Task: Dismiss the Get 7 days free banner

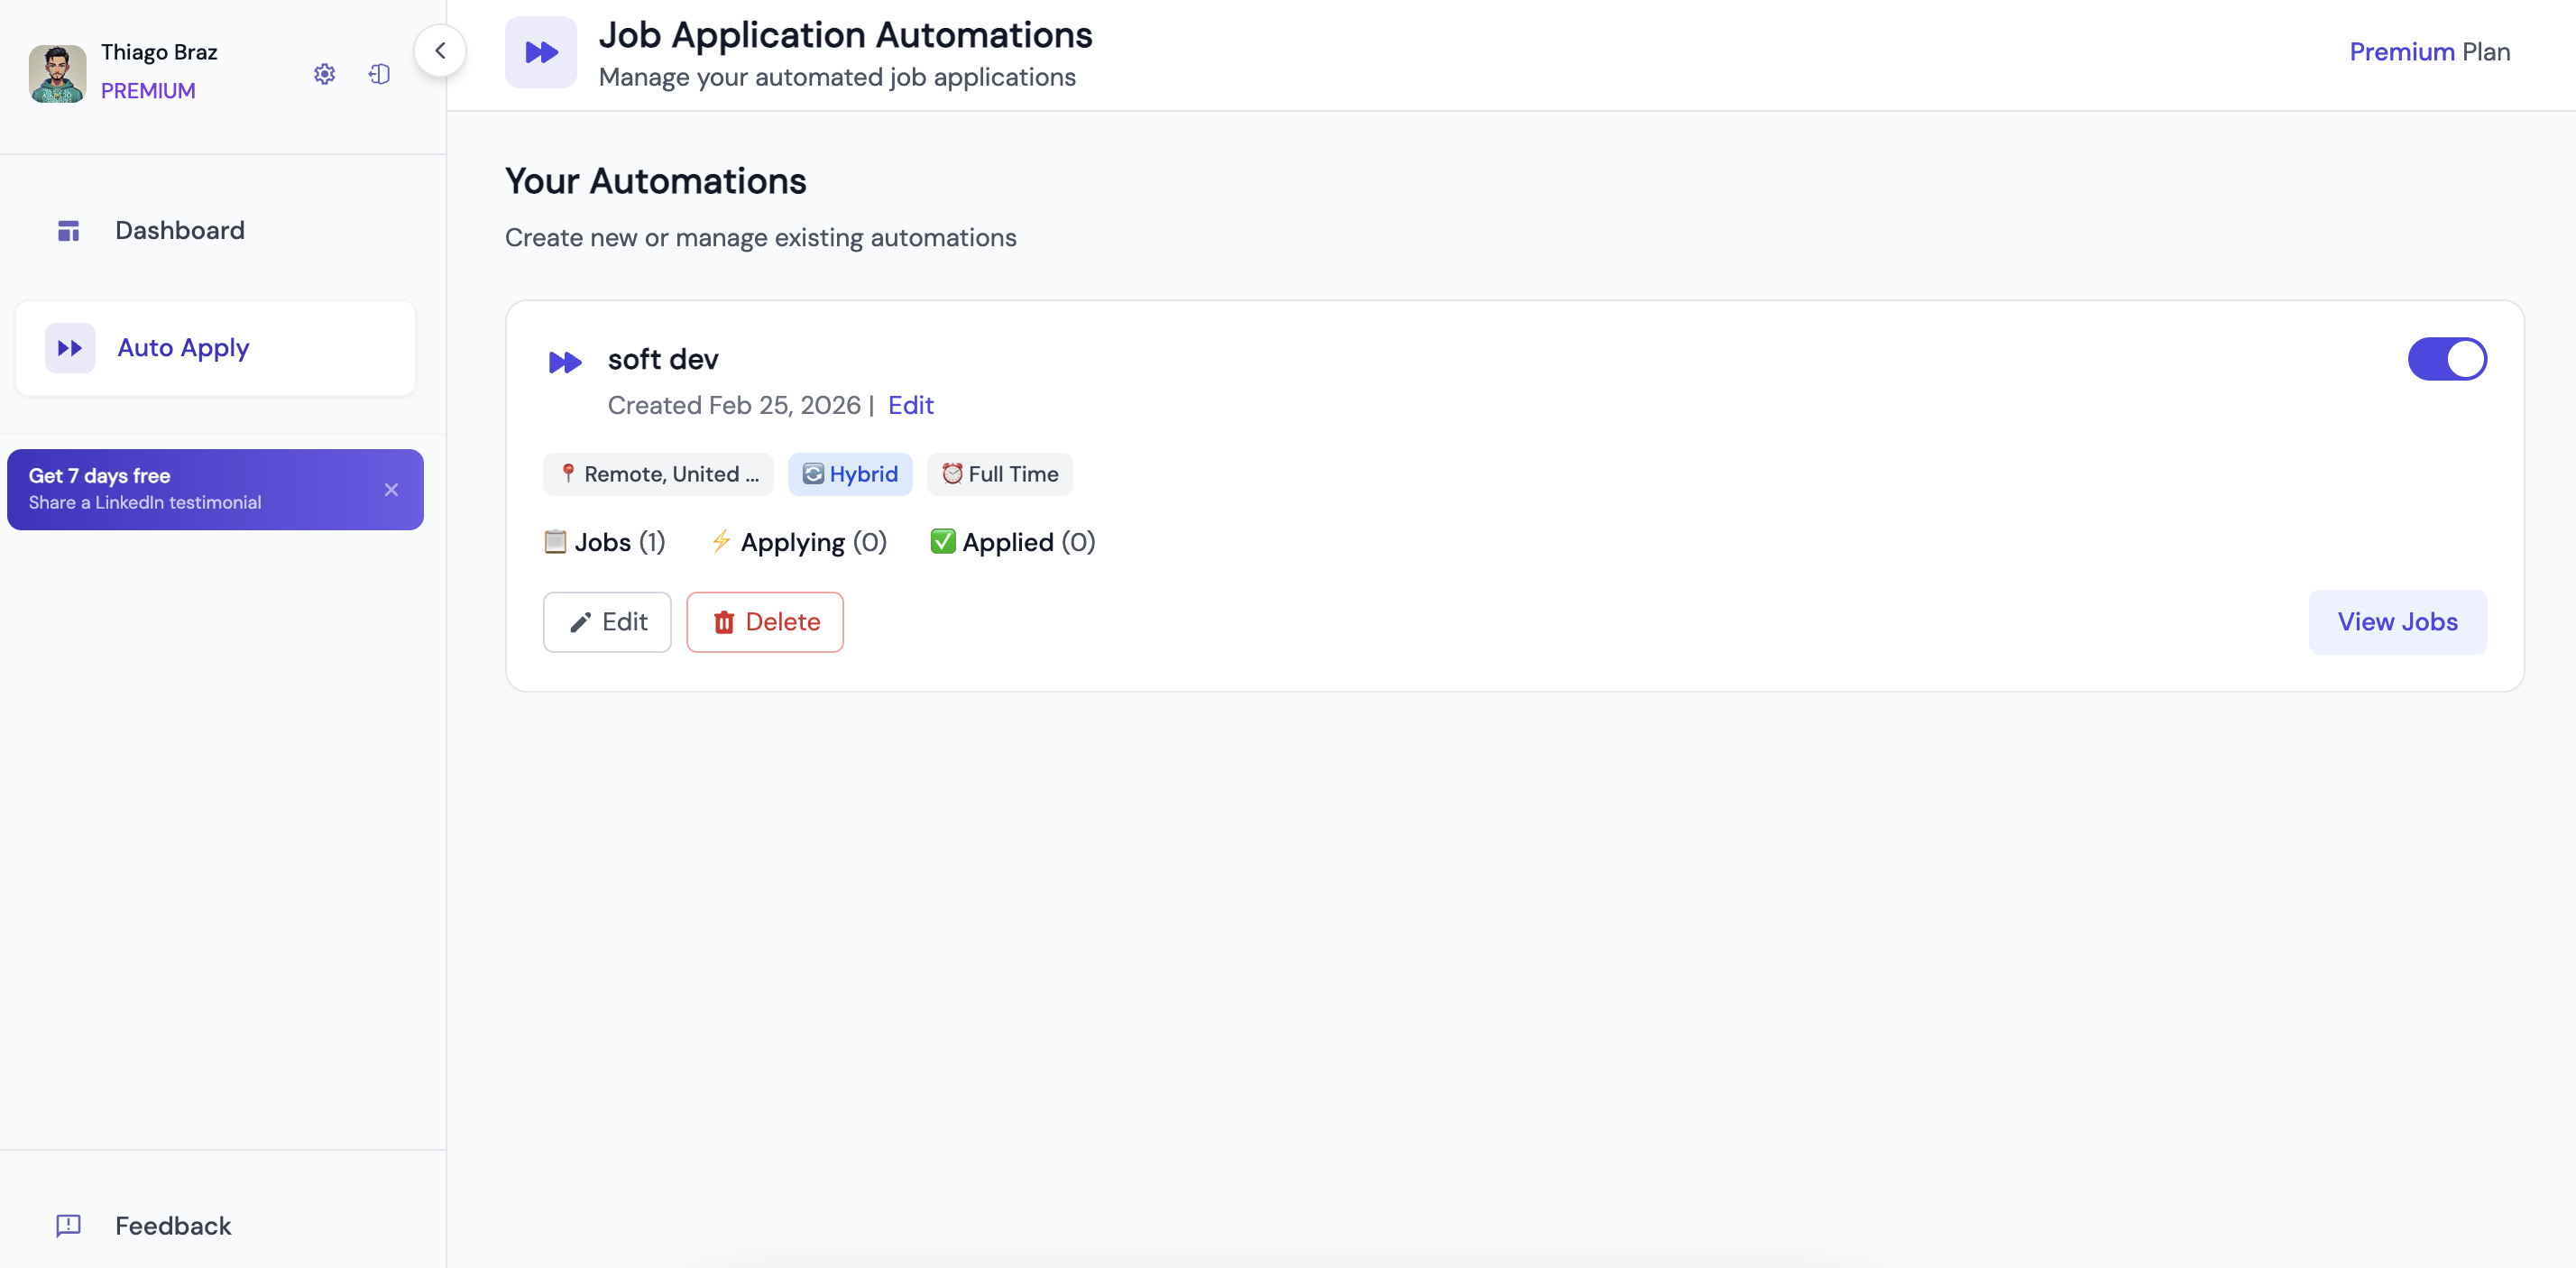Action: (x=391, y=490)
